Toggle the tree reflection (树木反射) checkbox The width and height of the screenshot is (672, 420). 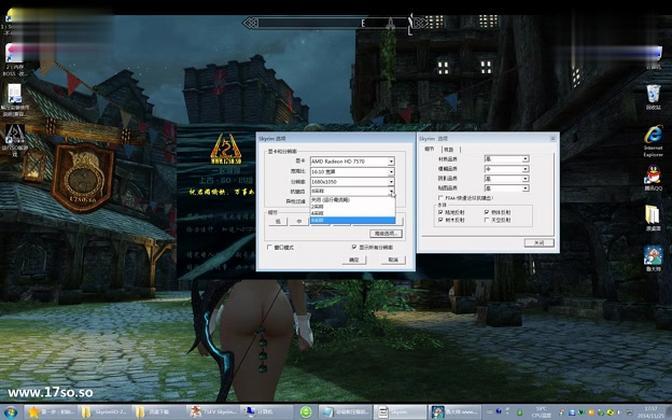441,220
